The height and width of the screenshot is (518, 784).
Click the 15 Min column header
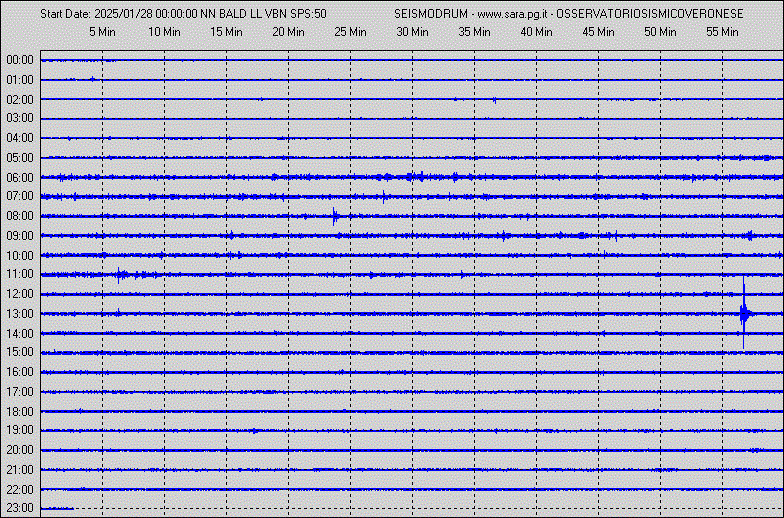pyautogui.click(x=226, y=32)
